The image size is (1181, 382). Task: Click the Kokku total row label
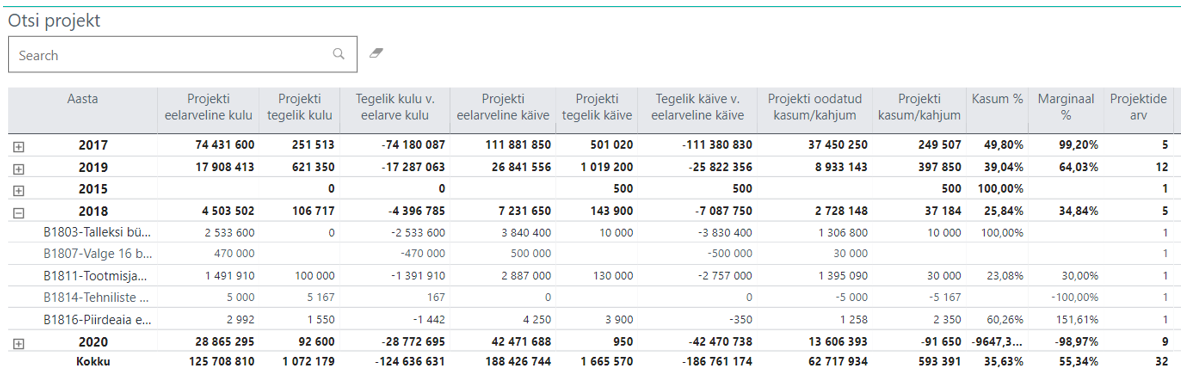(x=93, y=361)
